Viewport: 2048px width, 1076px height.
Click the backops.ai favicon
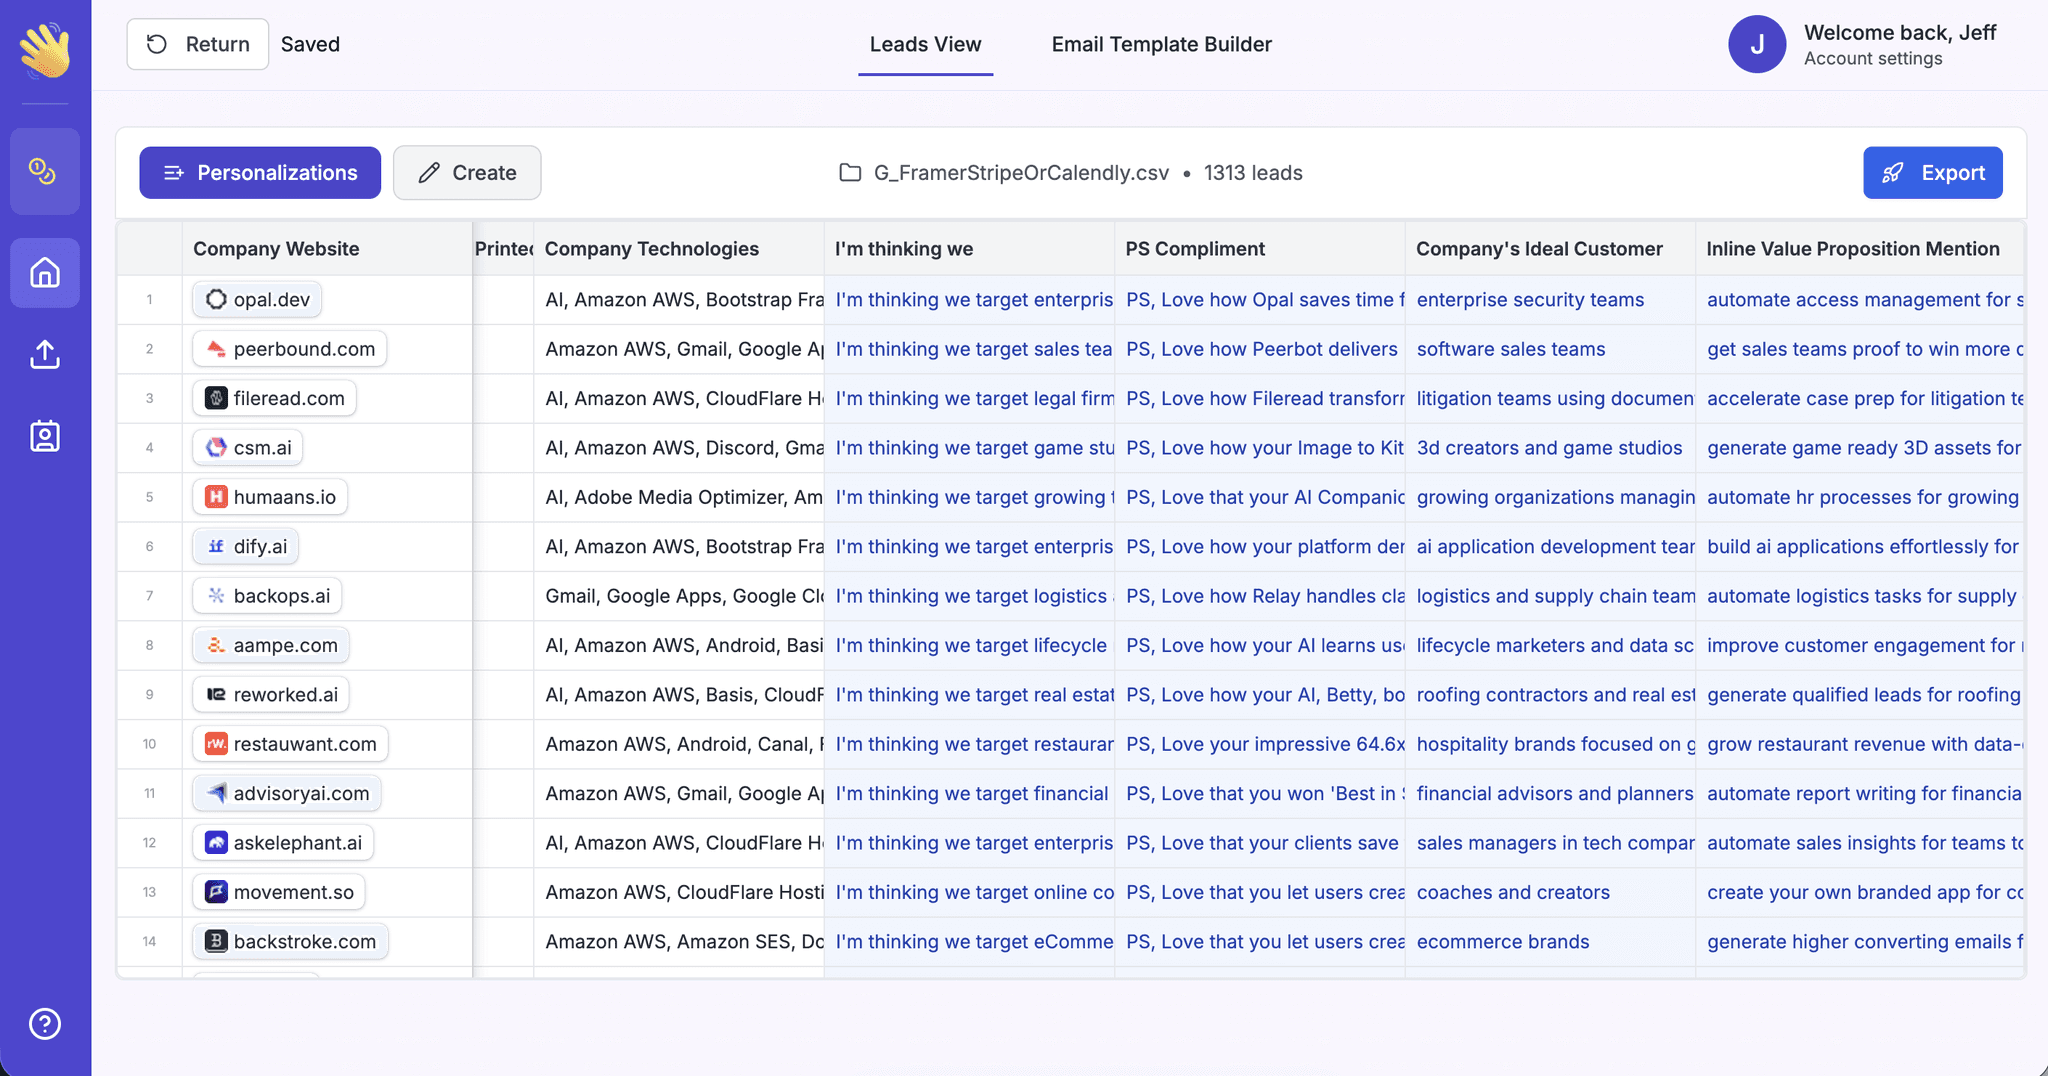(x=216, y=596)
